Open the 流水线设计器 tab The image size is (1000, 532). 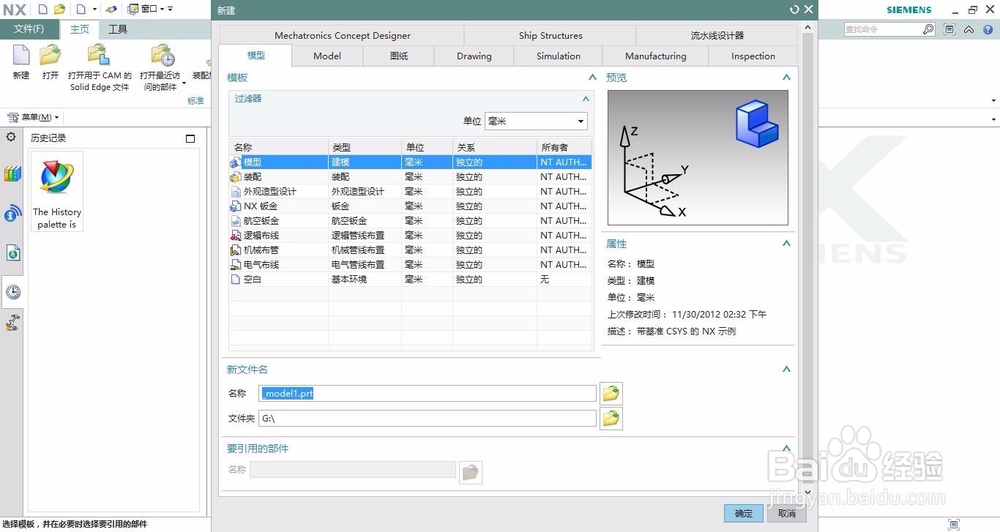tap(717, 35)
